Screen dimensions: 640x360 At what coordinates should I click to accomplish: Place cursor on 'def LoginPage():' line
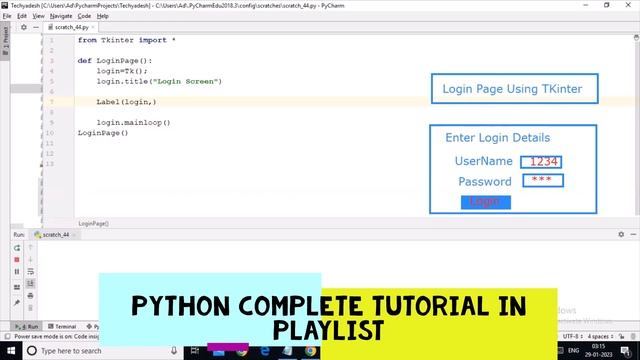tap(115, 61)
